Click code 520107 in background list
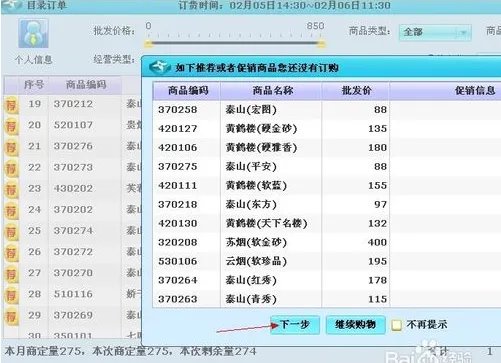This screenshot has height=363, width=501. click(73, 125)
